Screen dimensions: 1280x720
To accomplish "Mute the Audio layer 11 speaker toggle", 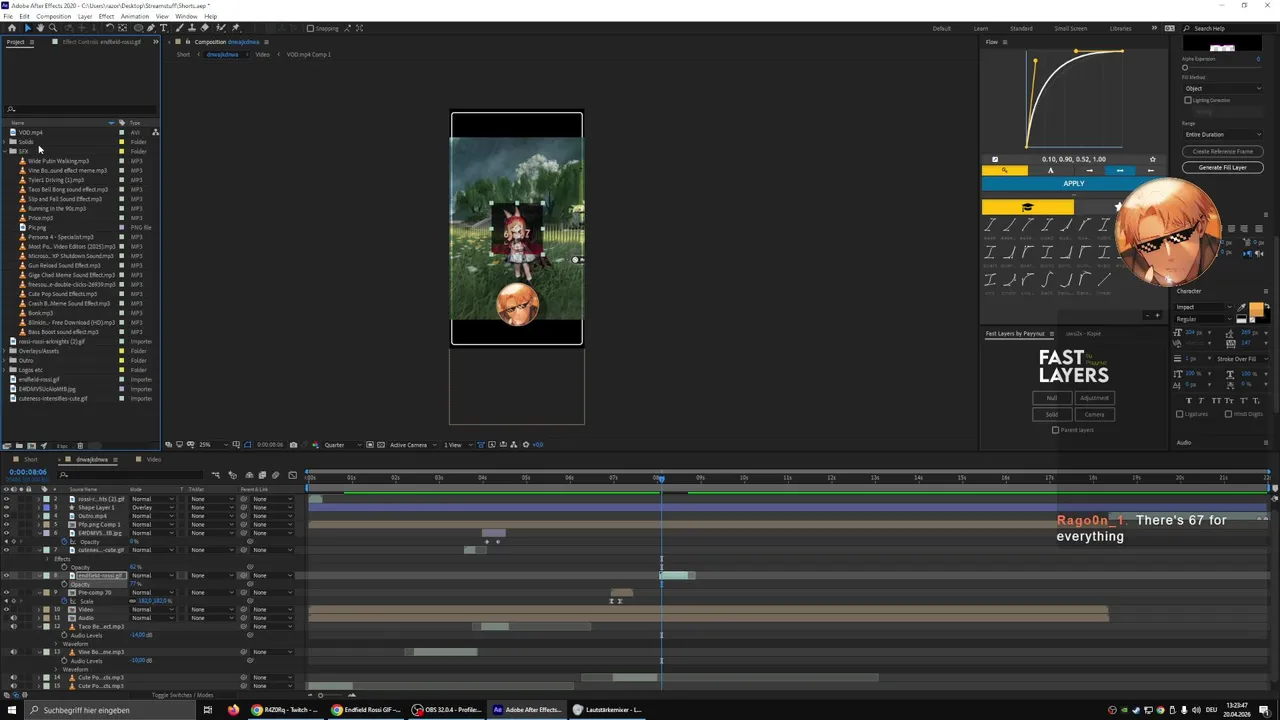I will (x=14, y=618).
